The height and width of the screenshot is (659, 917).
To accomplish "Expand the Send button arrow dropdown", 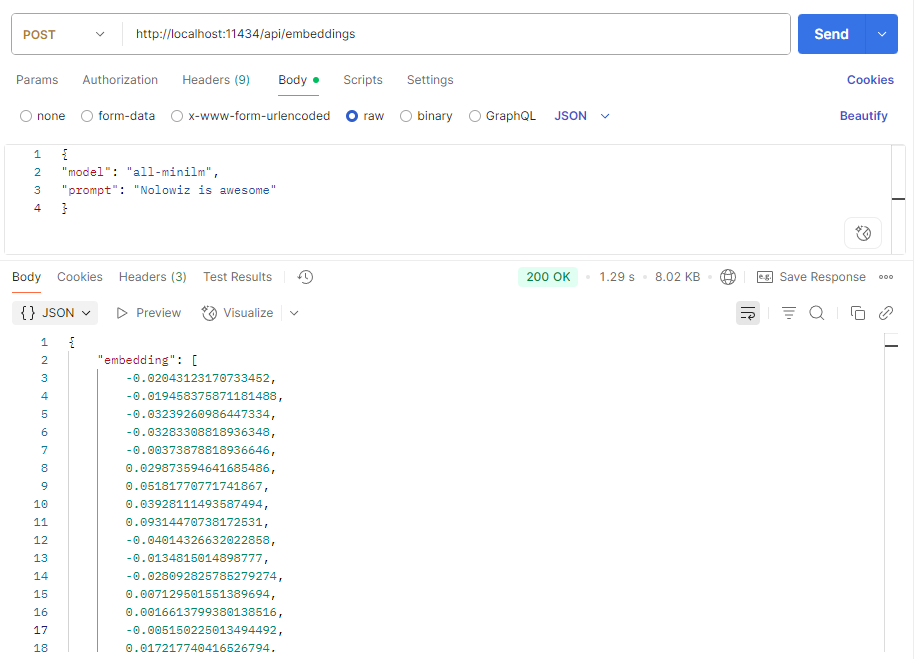I will tap(881, 34).
